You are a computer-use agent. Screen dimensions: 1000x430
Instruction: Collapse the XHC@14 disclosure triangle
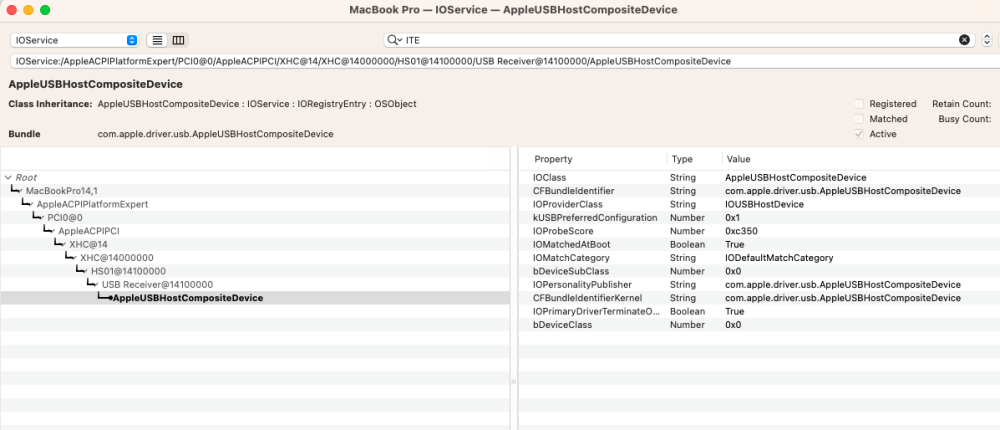pyautogui.click(x=64, y=244)
